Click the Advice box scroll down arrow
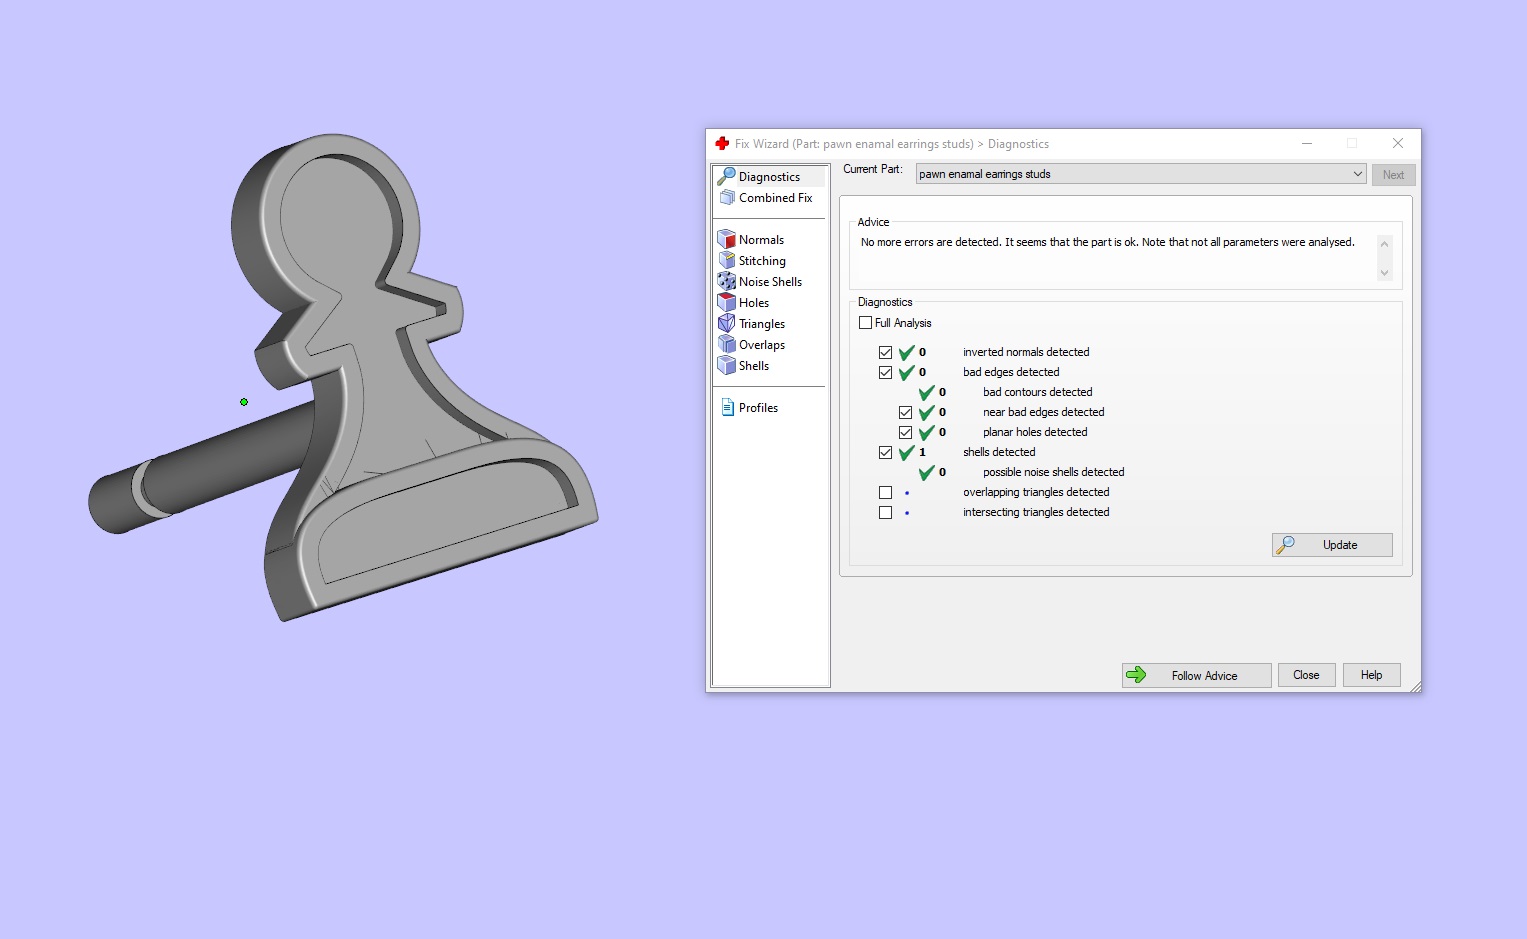 point(1385,273)
